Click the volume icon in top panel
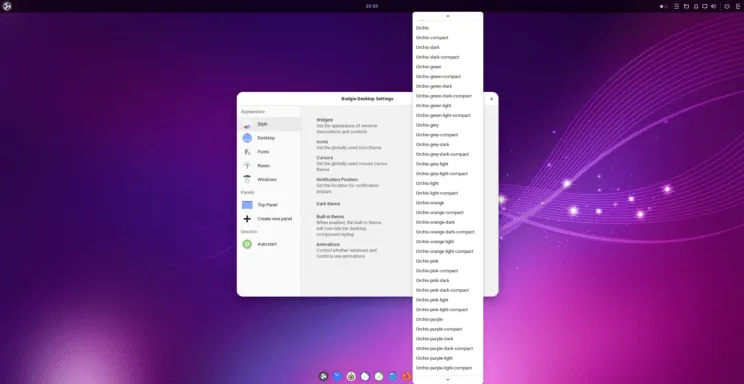Image resolution: width=744 pixels, height=384 pixels. 714,6
